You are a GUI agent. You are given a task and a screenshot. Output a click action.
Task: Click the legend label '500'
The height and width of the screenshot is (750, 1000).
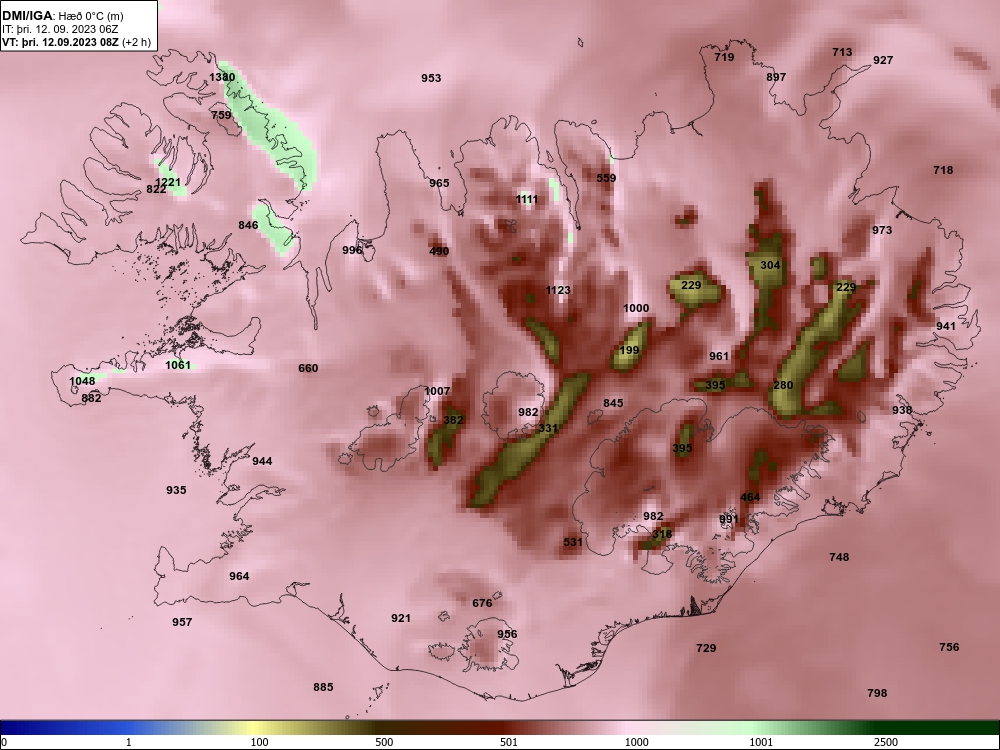pos(384,742)
